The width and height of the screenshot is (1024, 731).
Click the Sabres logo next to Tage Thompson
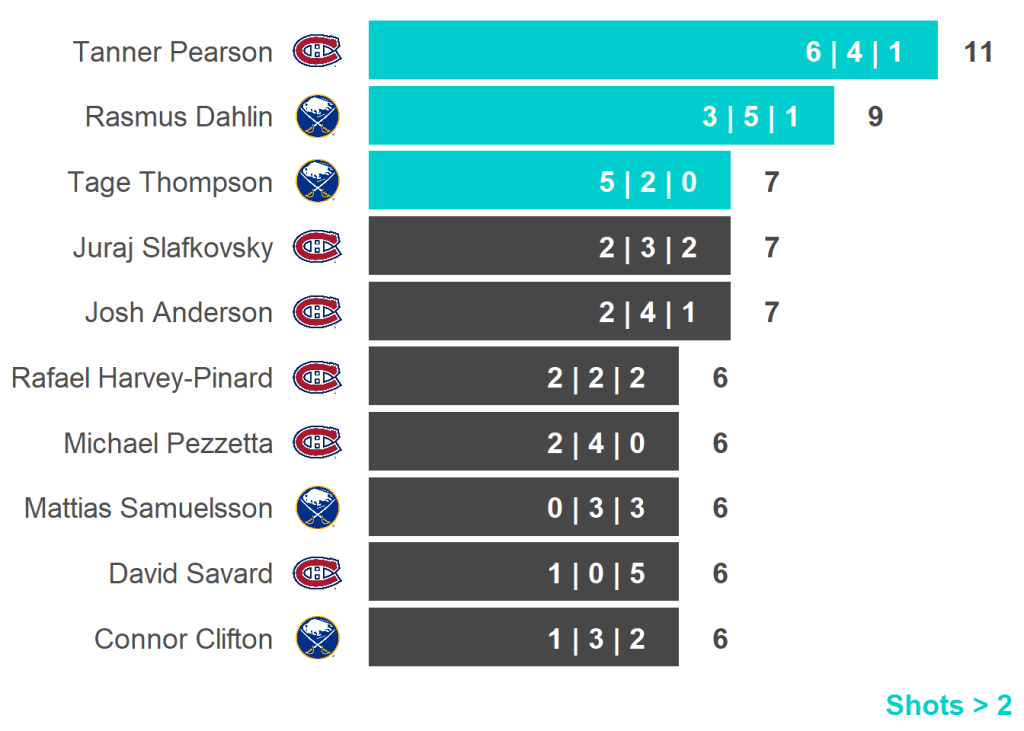click(317, 182)
